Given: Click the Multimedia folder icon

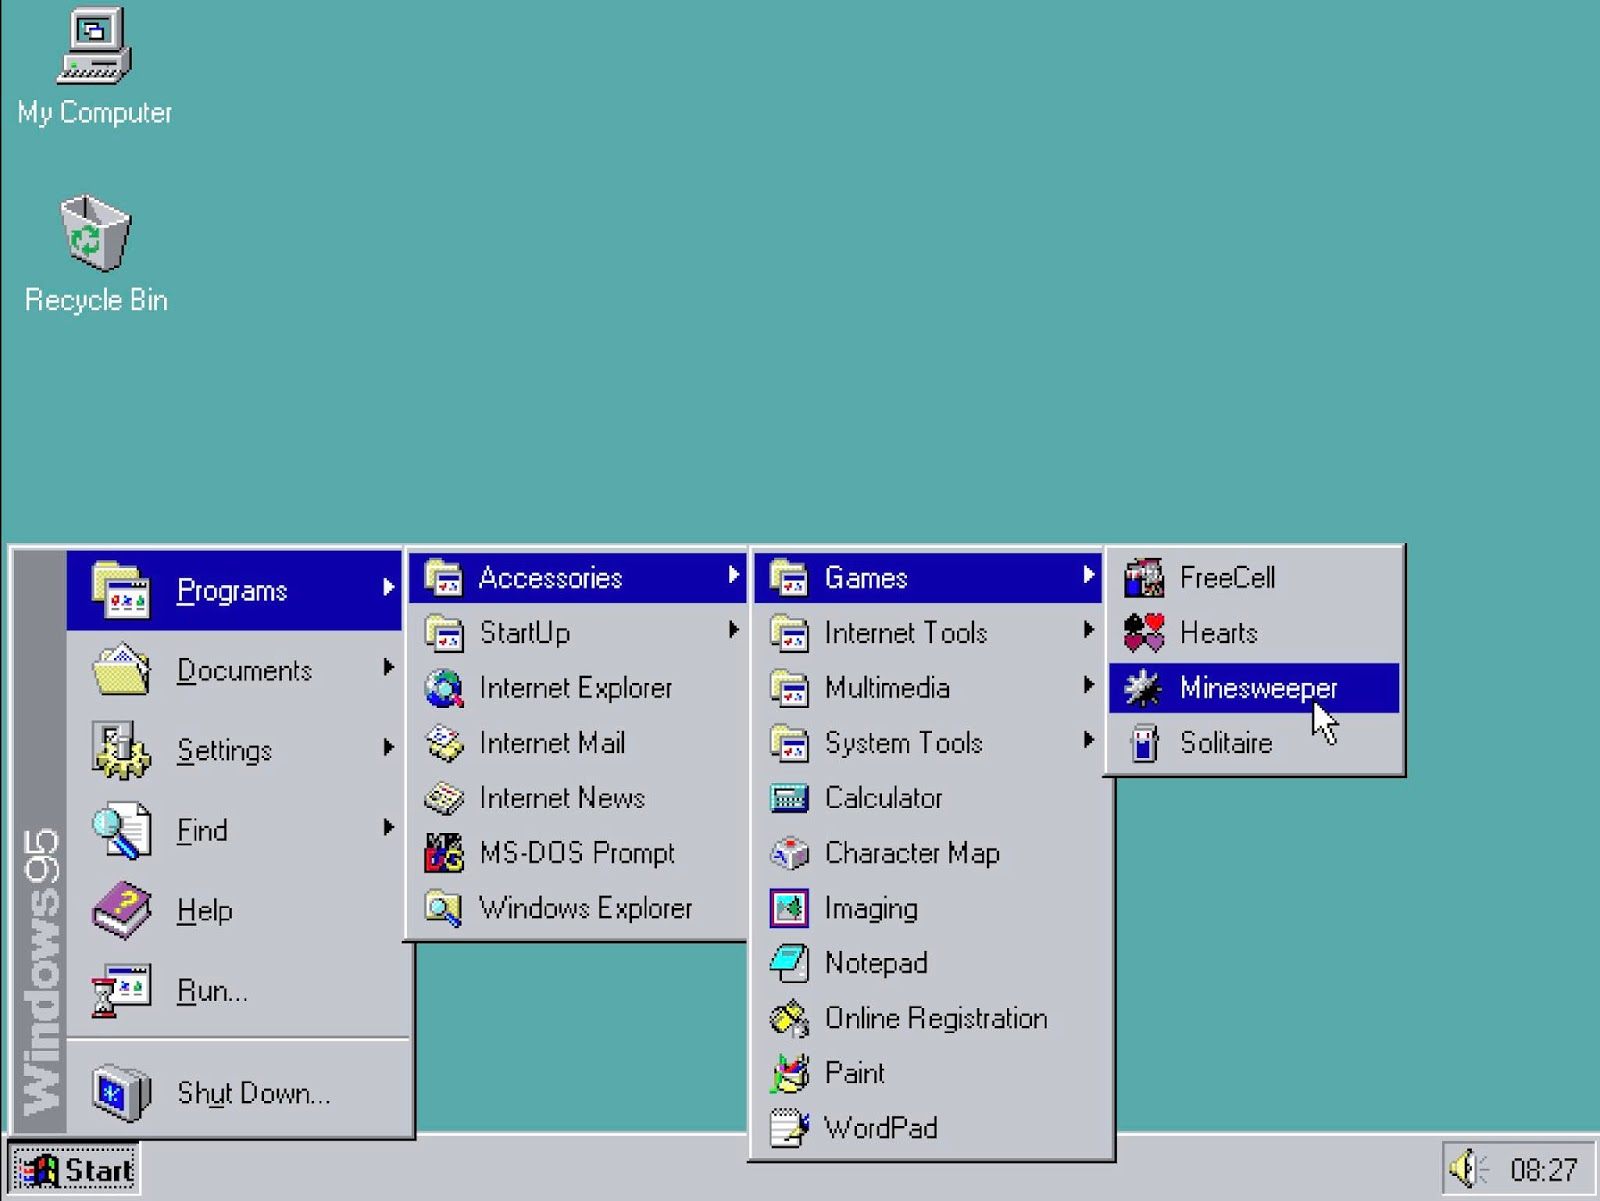Looking at the screenshot, I should tap(789, 688).
